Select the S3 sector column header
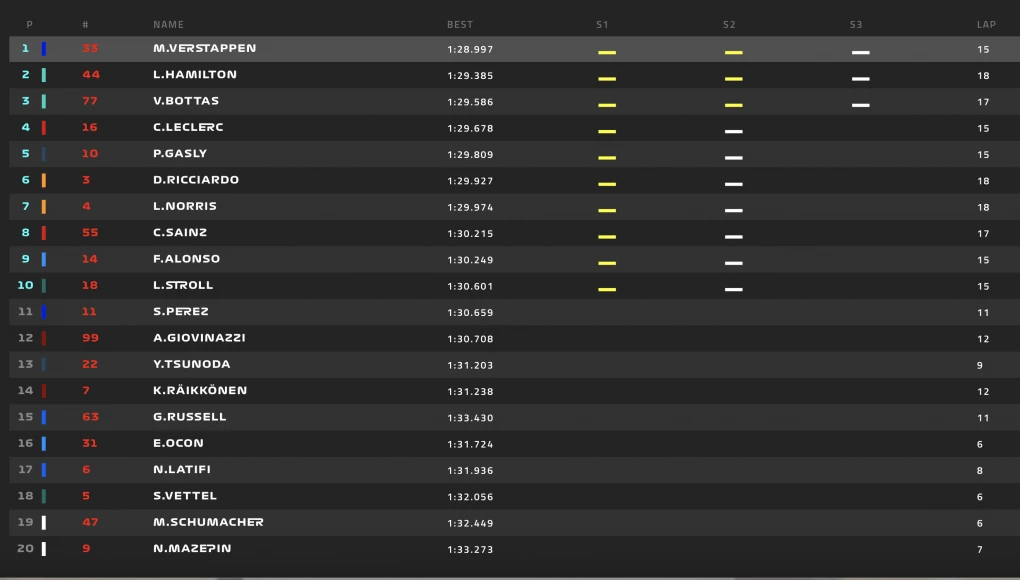This screenshot has height=580, width=1020. click(x=856, y=25)
